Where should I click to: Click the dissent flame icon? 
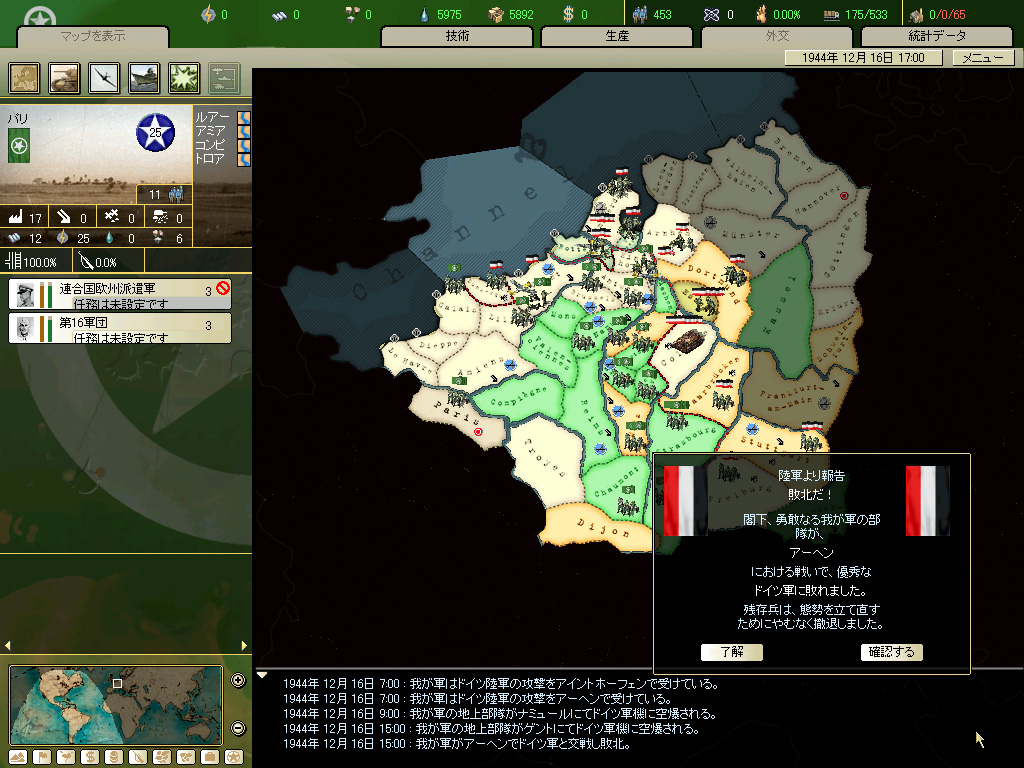tap(761, 14)
